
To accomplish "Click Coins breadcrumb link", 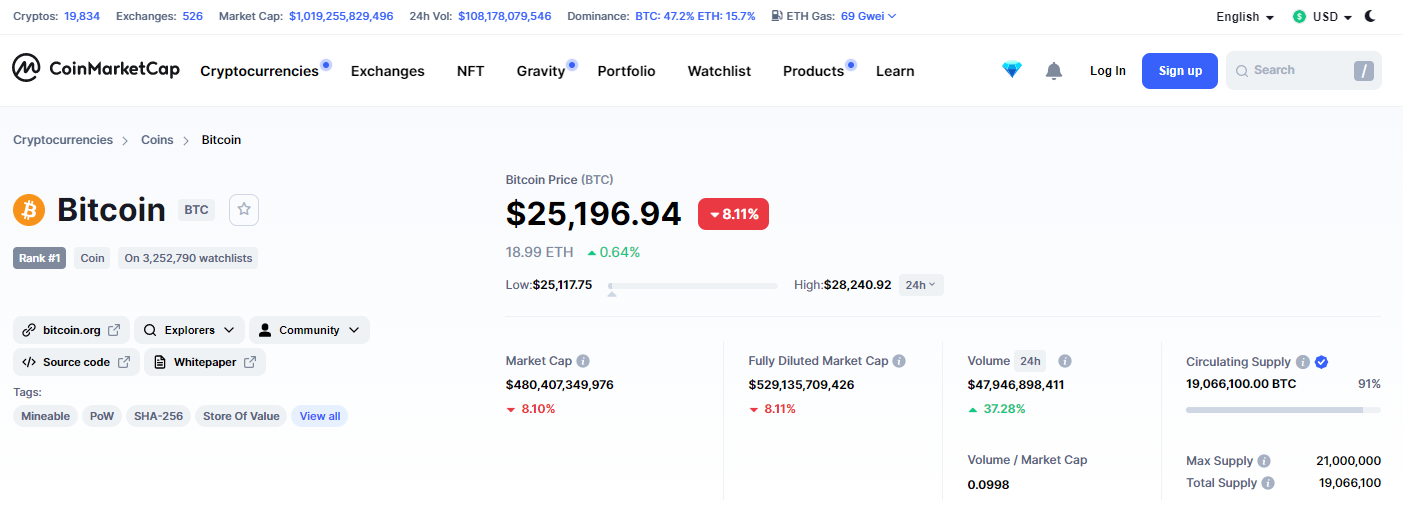I will point(157,140).
